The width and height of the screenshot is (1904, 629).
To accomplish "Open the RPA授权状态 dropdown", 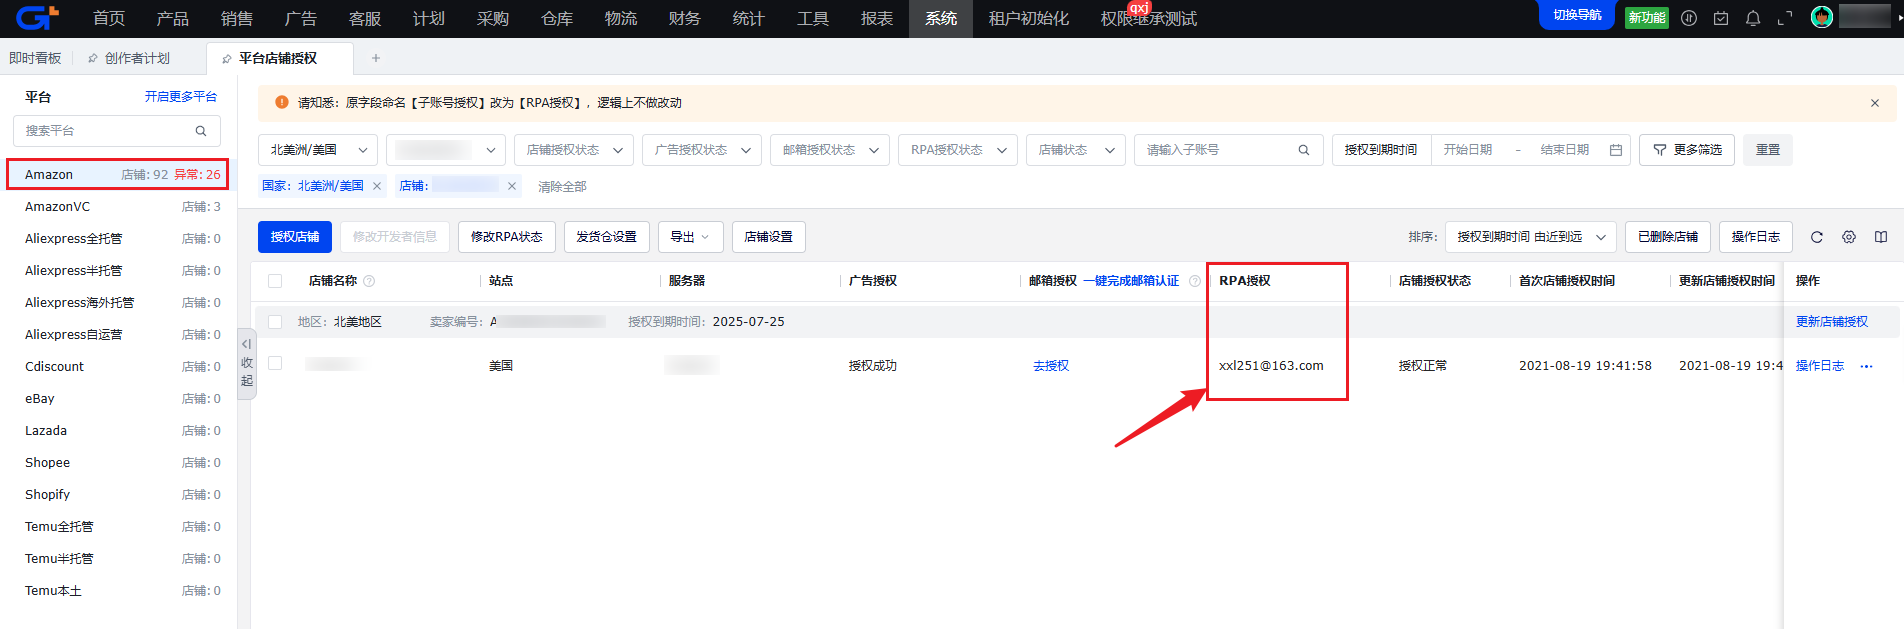I will [958, 150].
